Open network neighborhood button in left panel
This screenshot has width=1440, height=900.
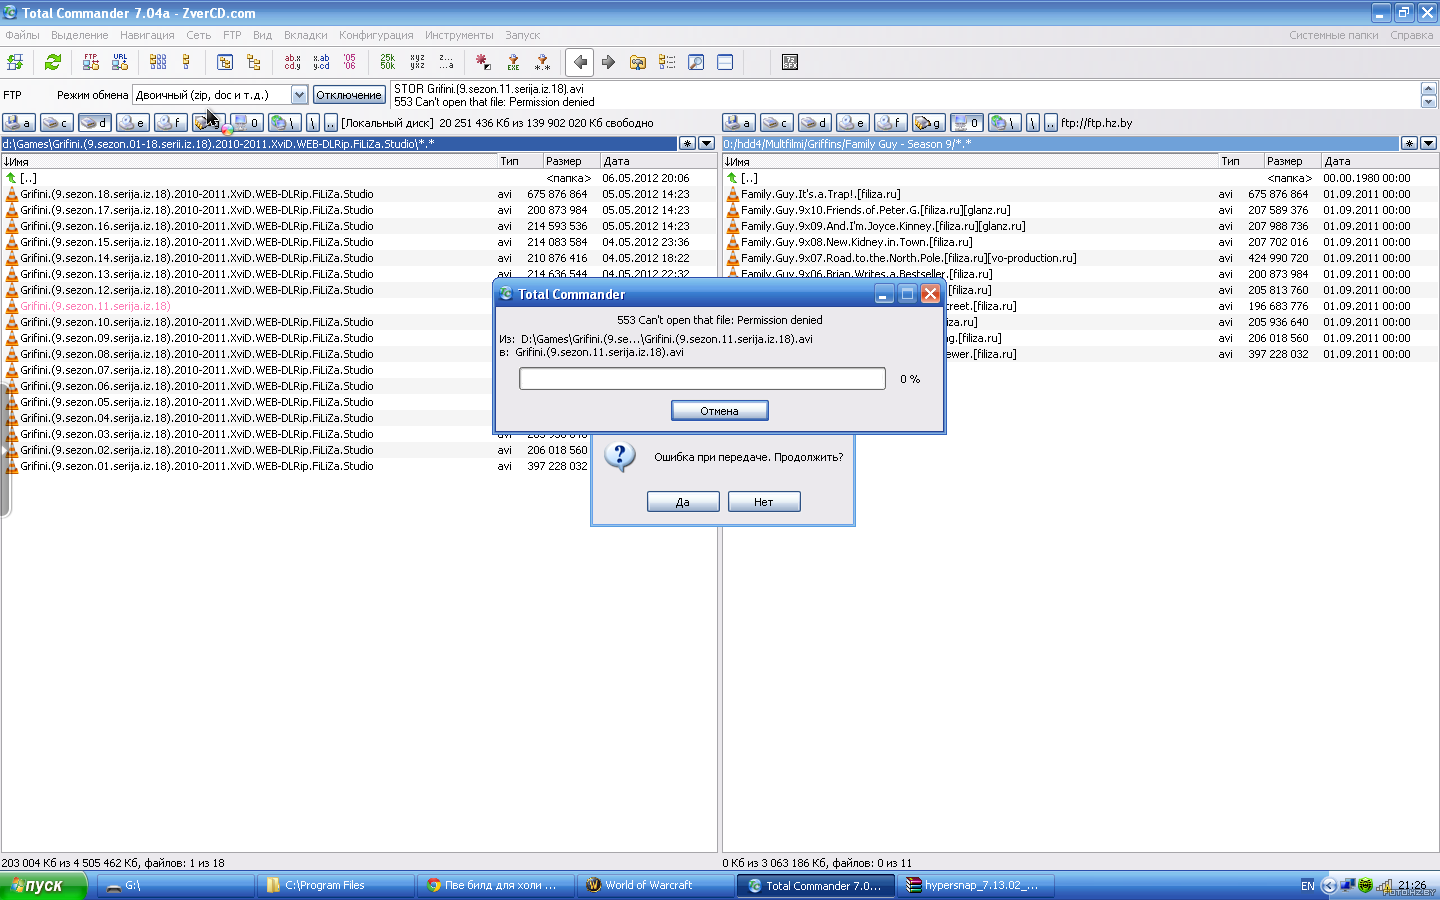[284, 123]
